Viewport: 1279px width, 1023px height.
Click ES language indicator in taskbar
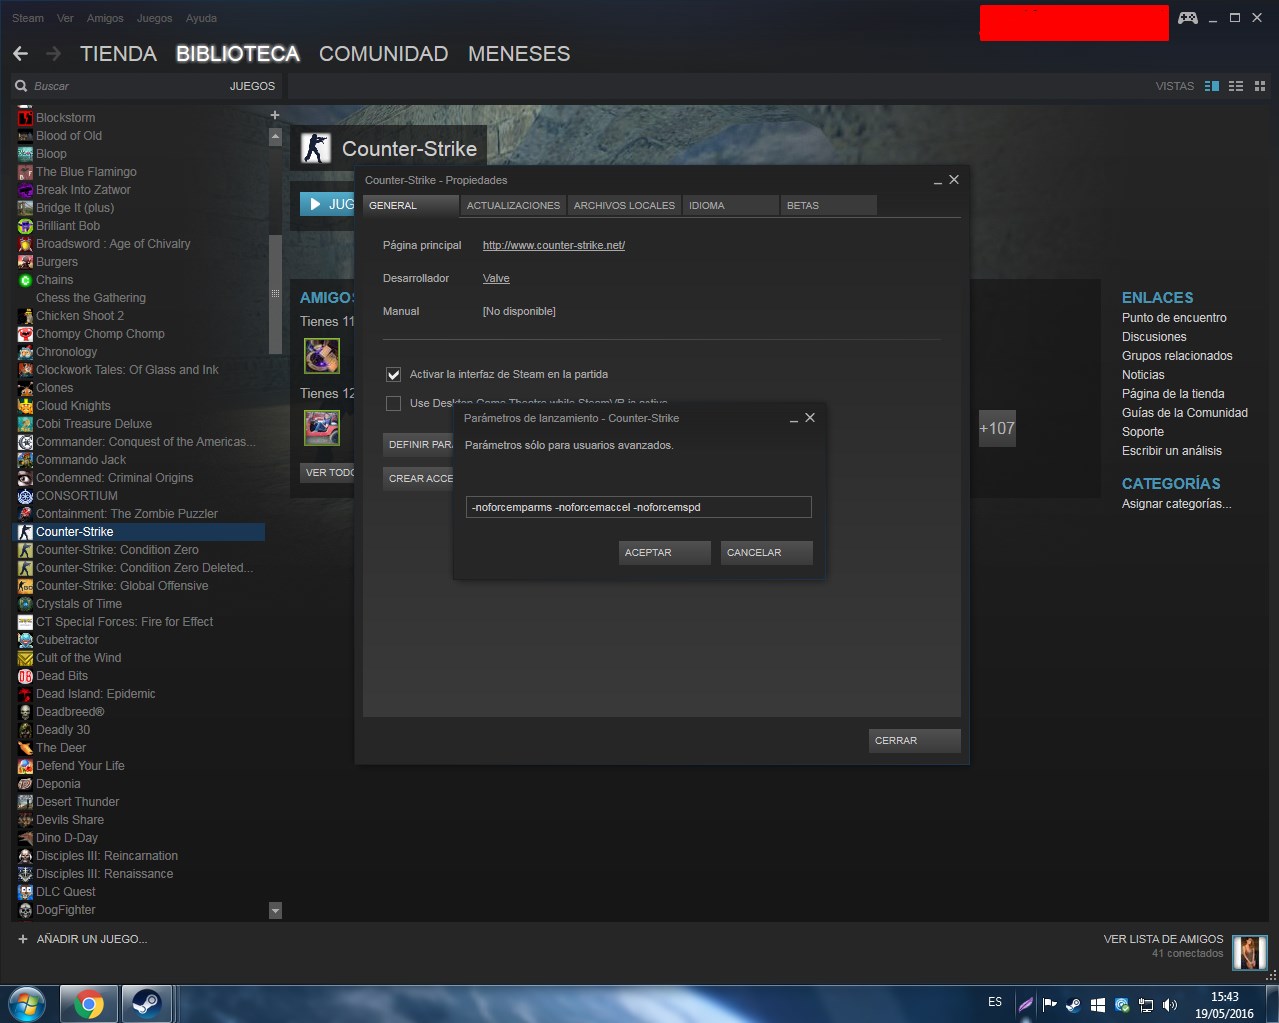tap(995, 1002)
